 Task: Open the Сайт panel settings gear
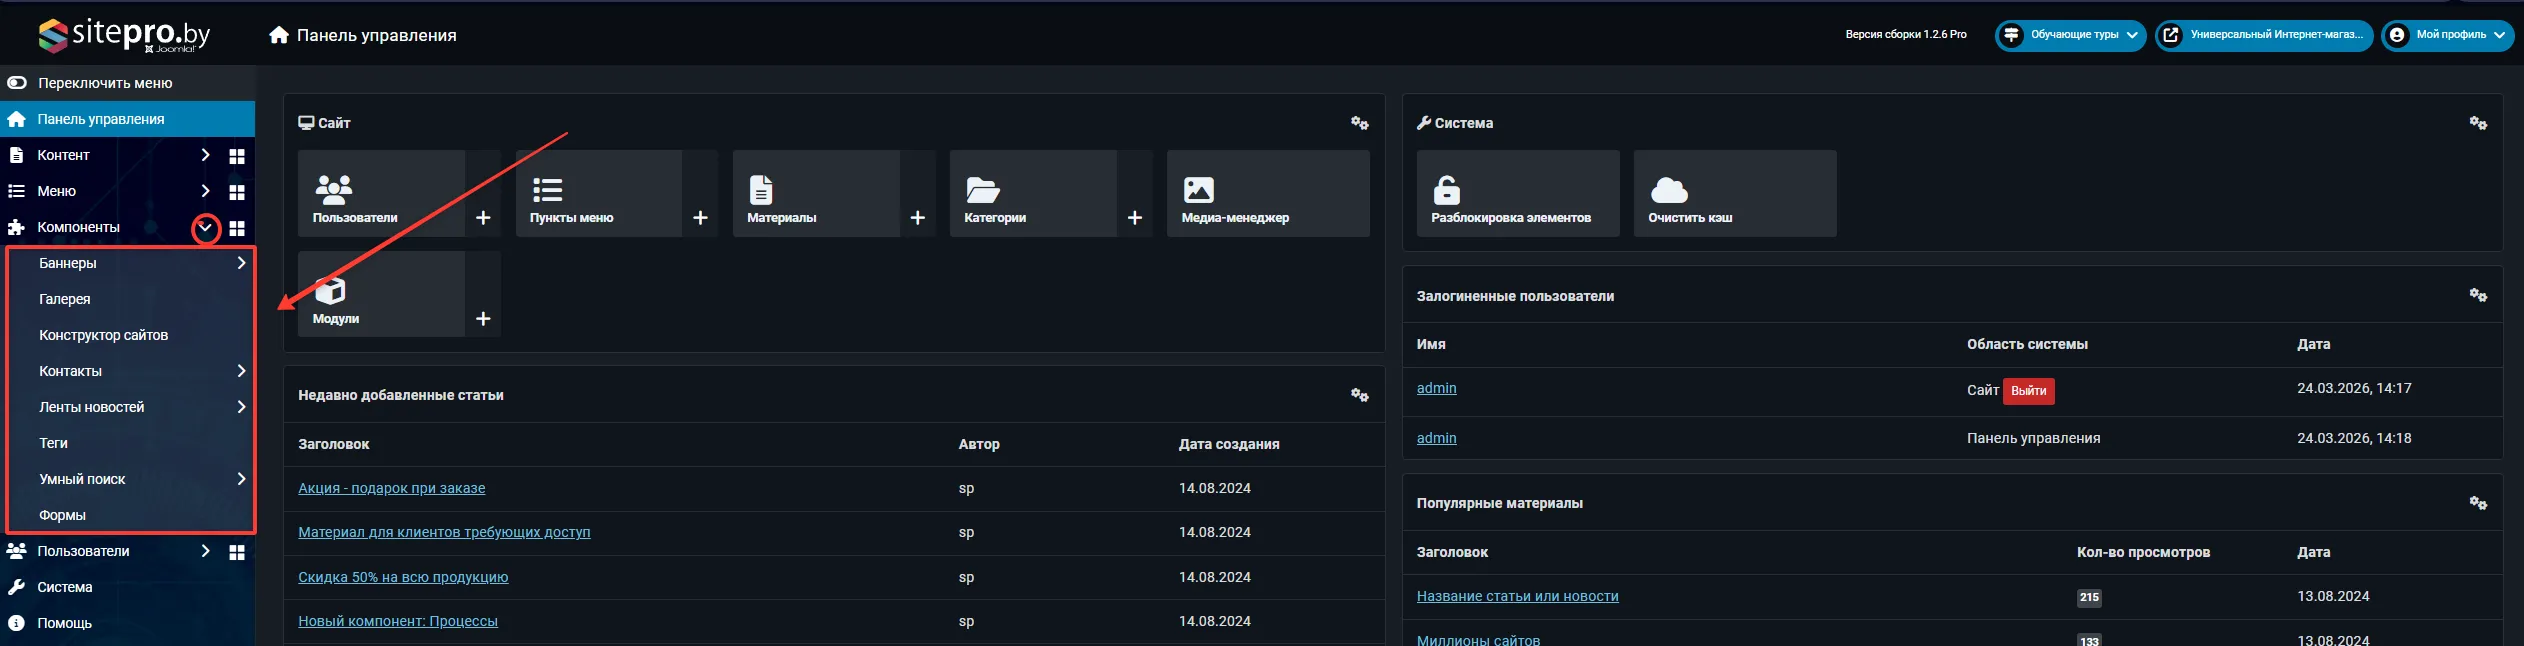coord(1359,123)
